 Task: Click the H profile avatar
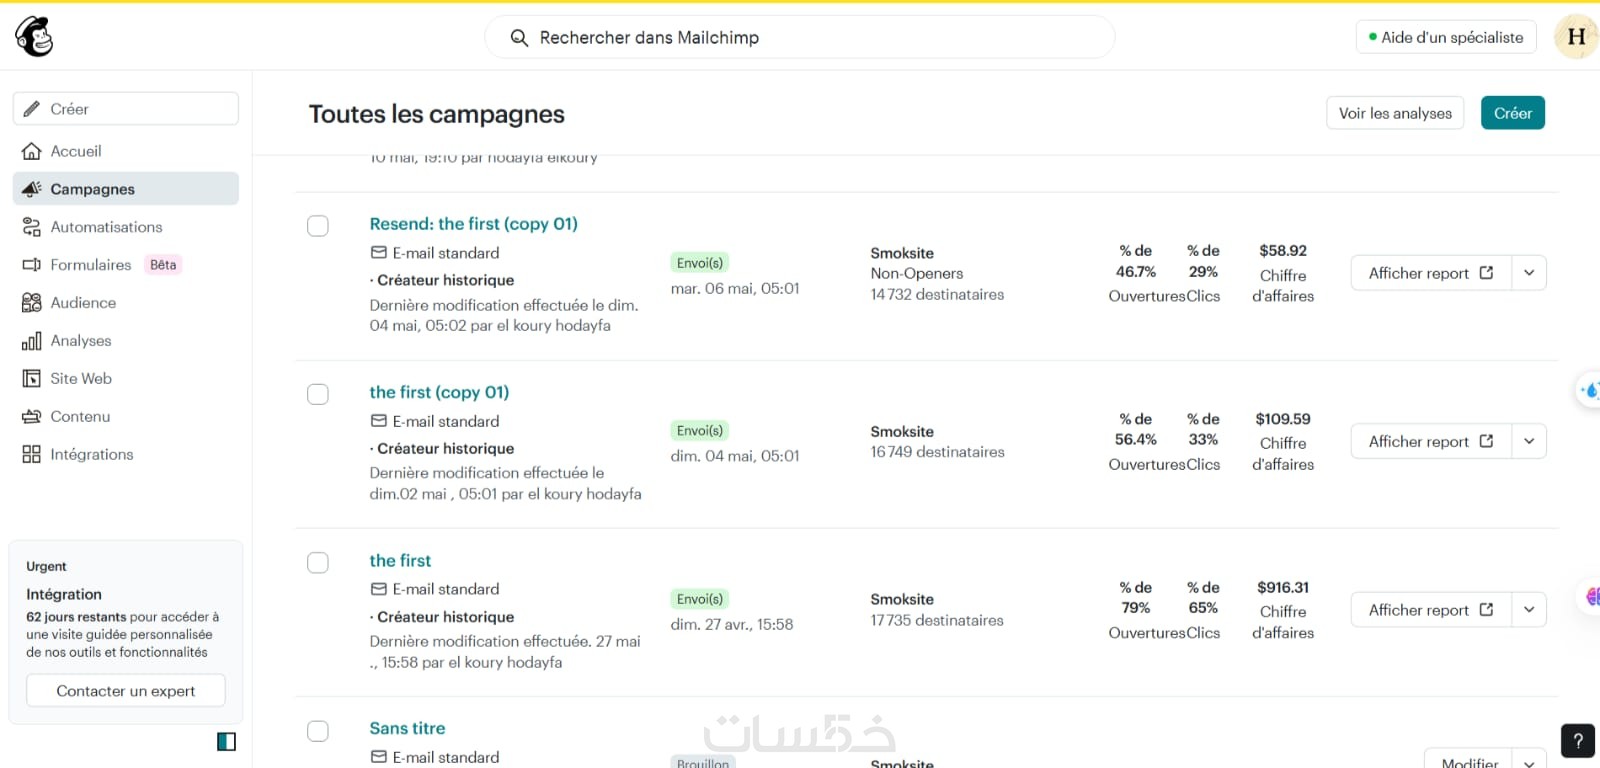pyautogui.click(x=1576, y=37)
